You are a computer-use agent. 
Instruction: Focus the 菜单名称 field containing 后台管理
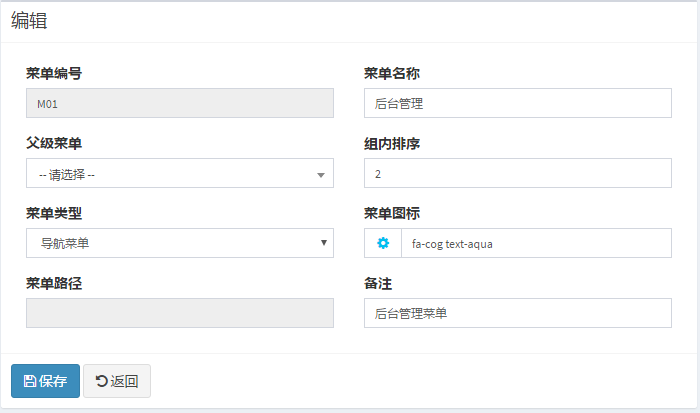tap(518, 103)
